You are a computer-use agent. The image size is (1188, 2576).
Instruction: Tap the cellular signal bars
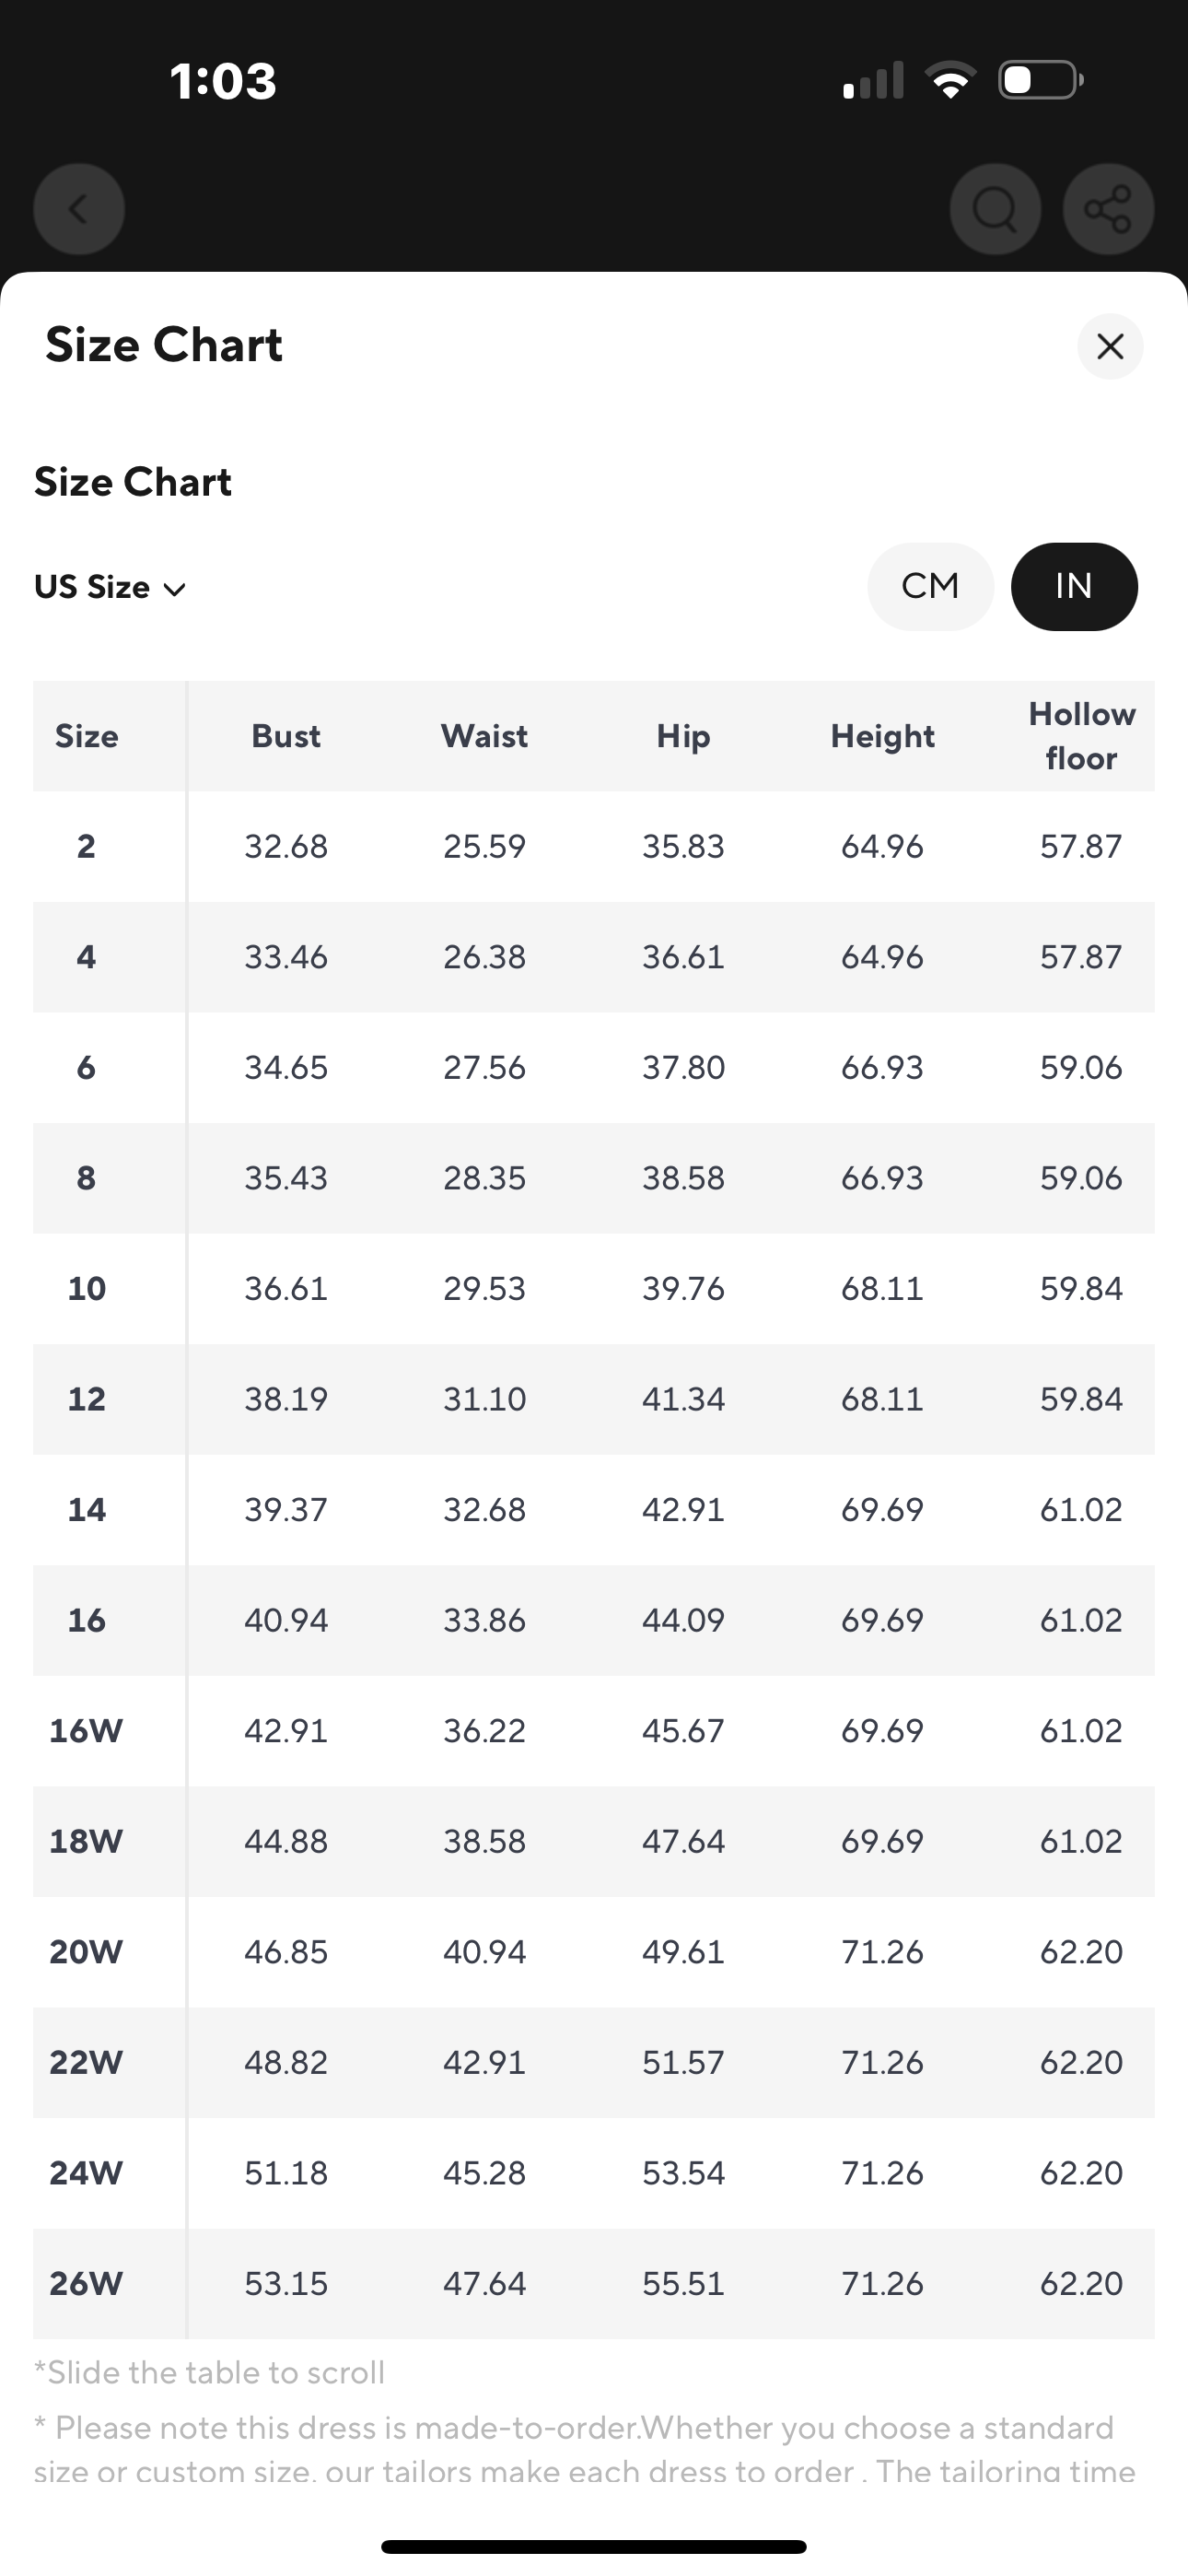click(x=873, y=80)
